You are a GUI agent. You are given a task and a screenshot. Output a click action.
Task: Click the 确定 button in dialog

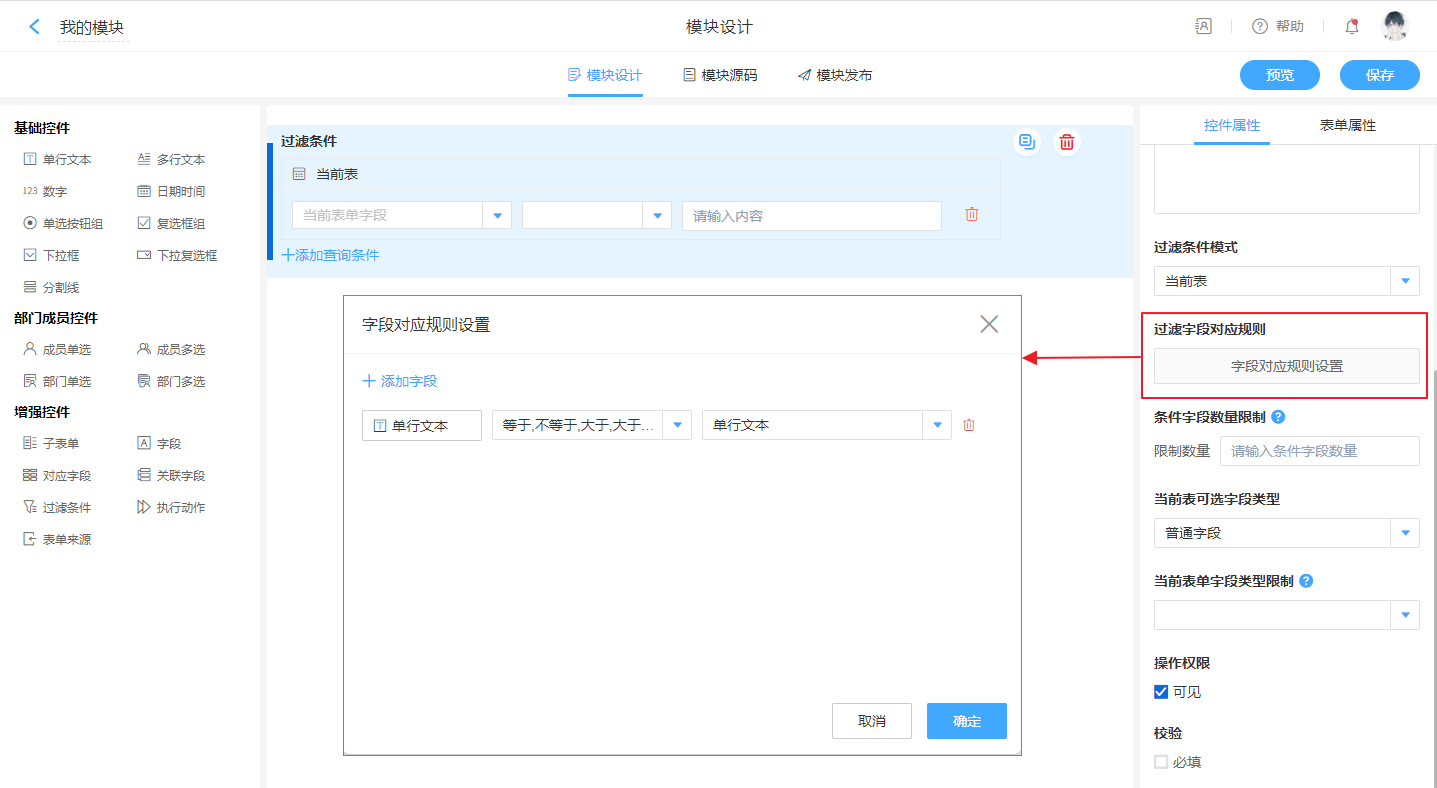[x=966, y=721]
